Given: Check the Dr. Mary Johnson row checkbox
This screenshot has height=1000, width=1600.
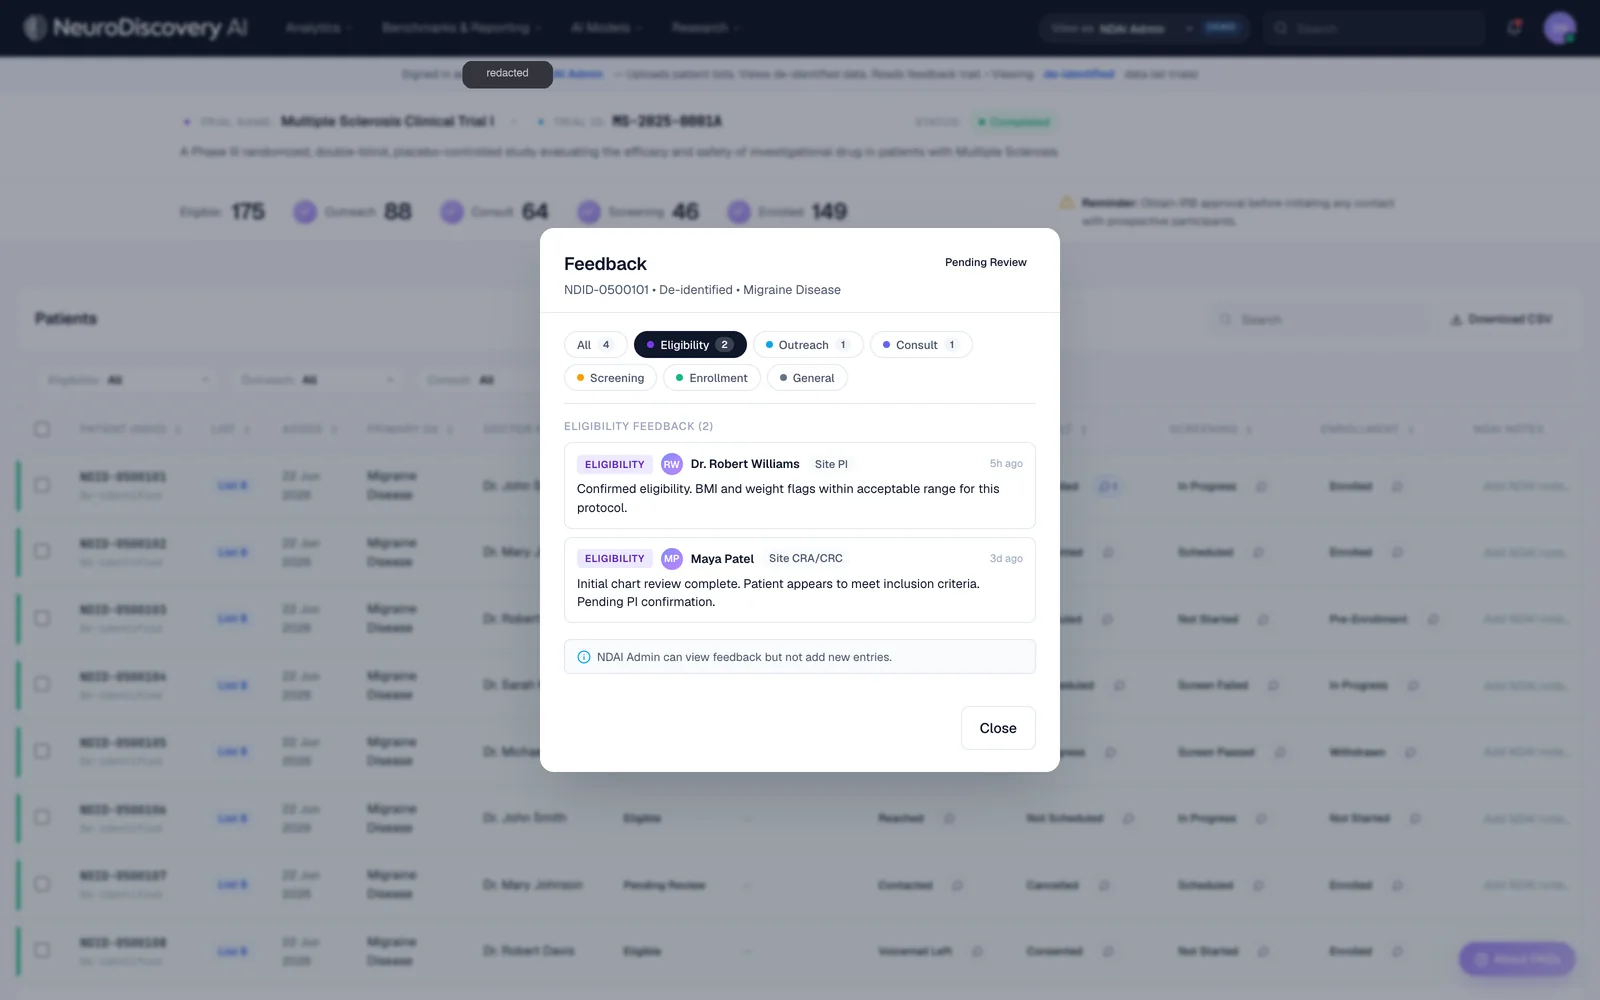Looking at the screenshot, I should 42,884.
